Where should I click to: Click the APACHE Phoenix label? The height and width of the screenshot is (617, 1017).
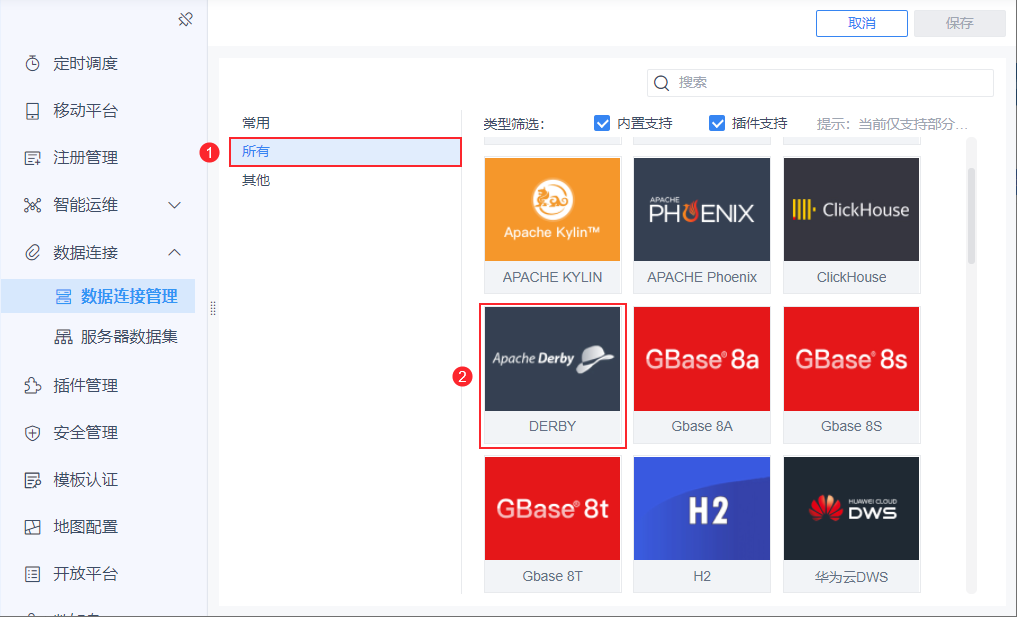[x=702, y=277]
